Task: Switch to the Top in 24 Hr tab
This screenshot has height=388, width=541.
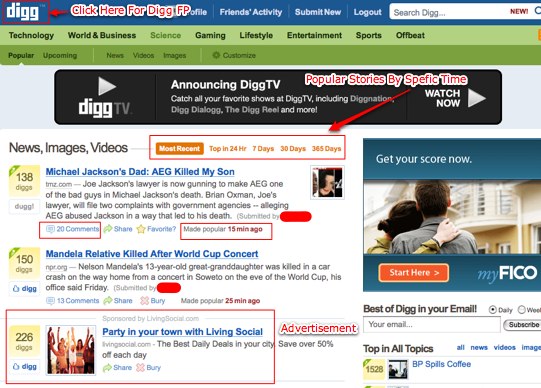Action: coord(228,149)
